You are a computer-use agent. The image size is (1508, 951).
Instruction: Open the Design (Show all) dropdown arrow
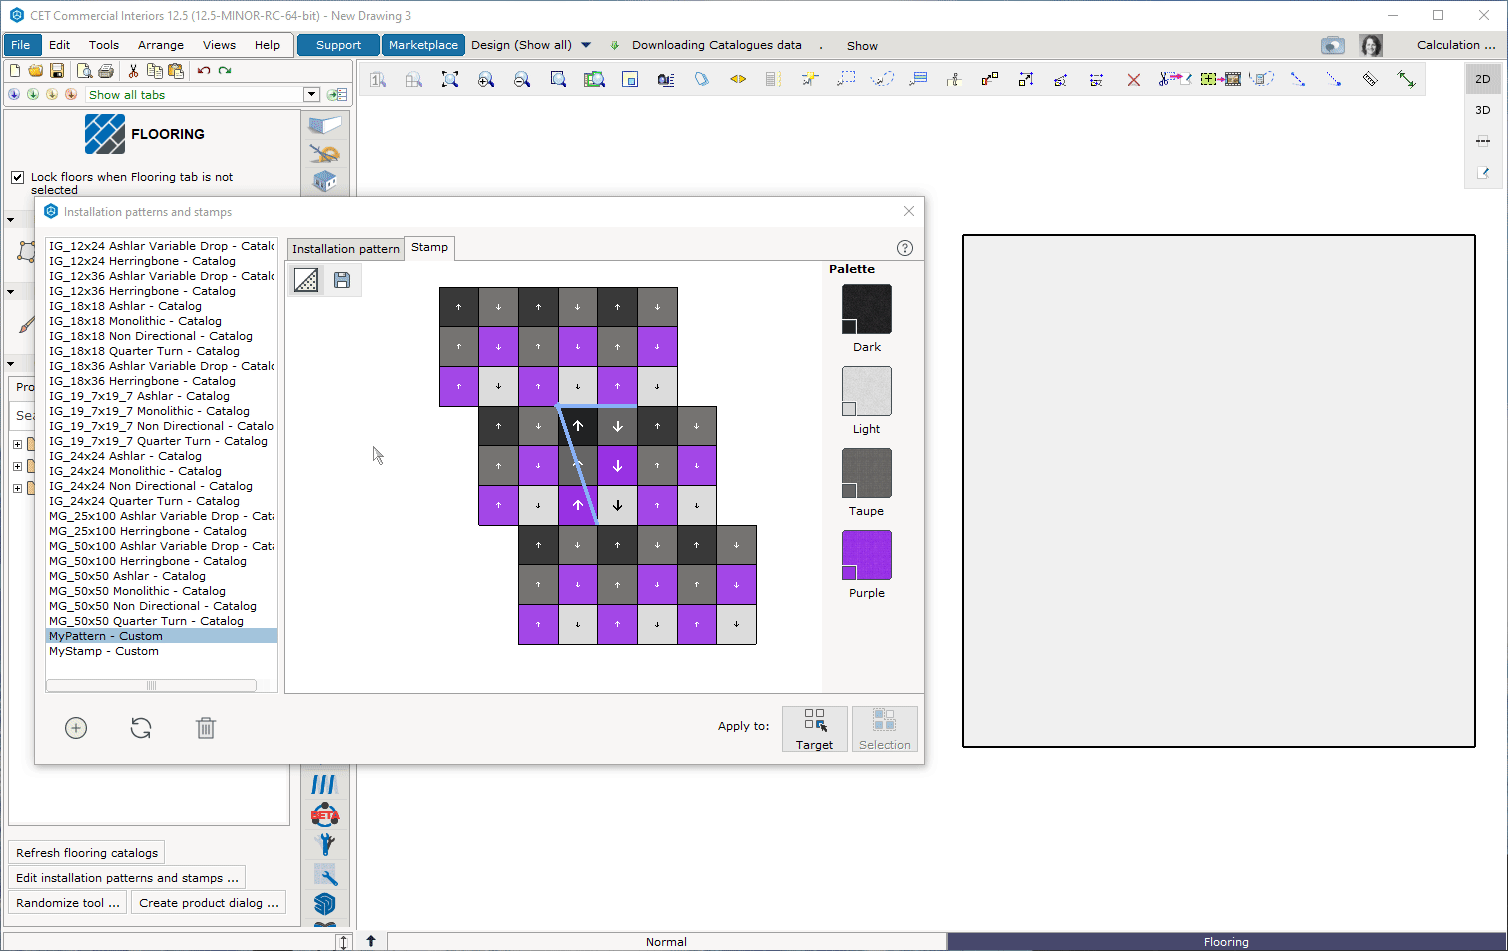(586, 45)
